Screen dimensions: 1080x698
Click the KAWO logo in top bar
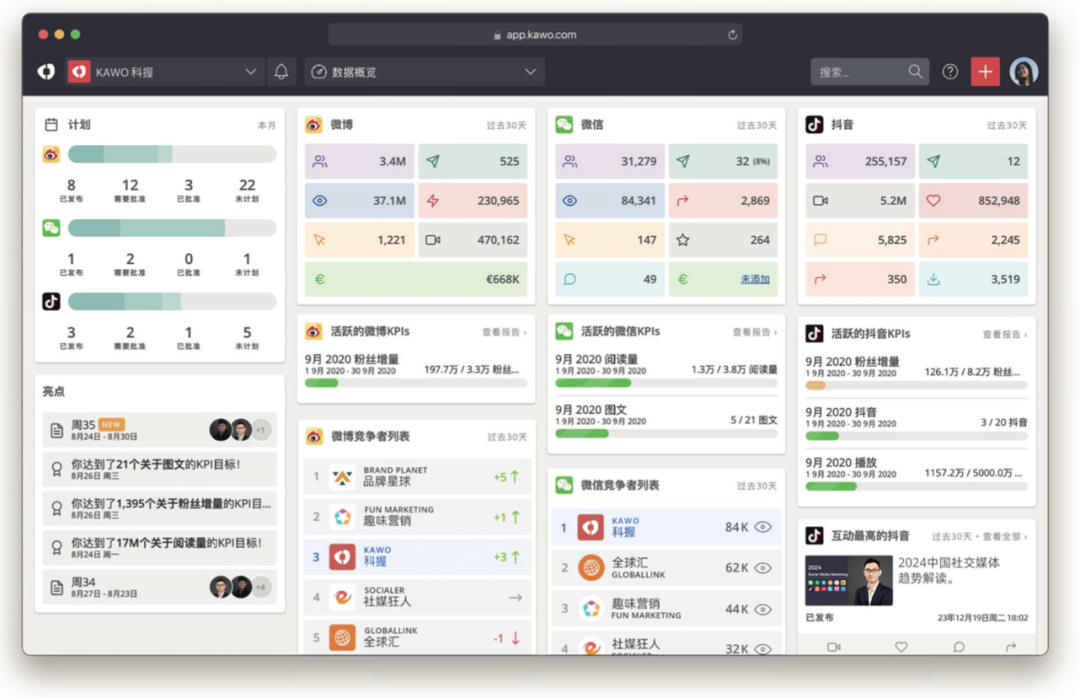(x=46, y=72)
